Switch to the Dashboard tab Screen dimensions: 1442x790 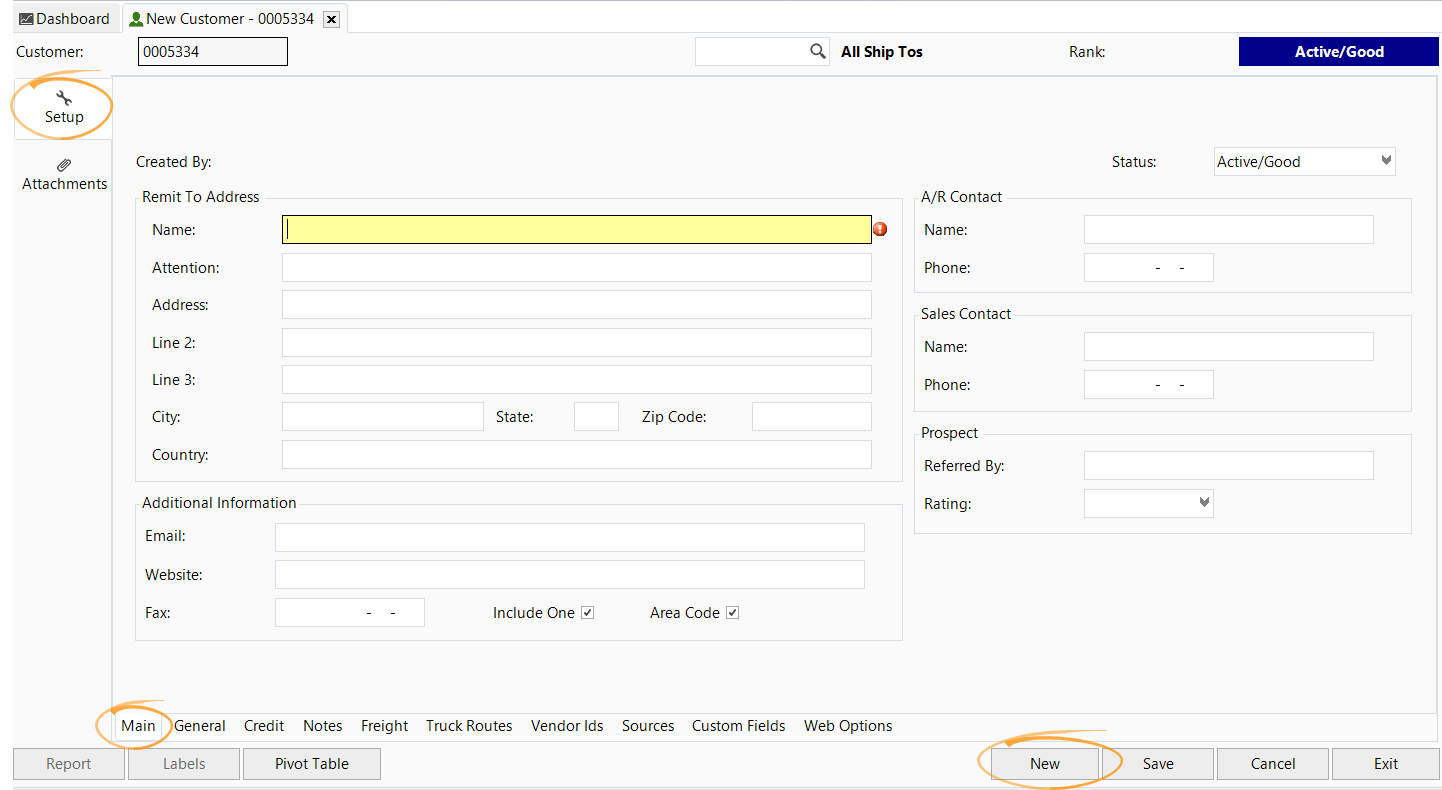click(64, 19)
